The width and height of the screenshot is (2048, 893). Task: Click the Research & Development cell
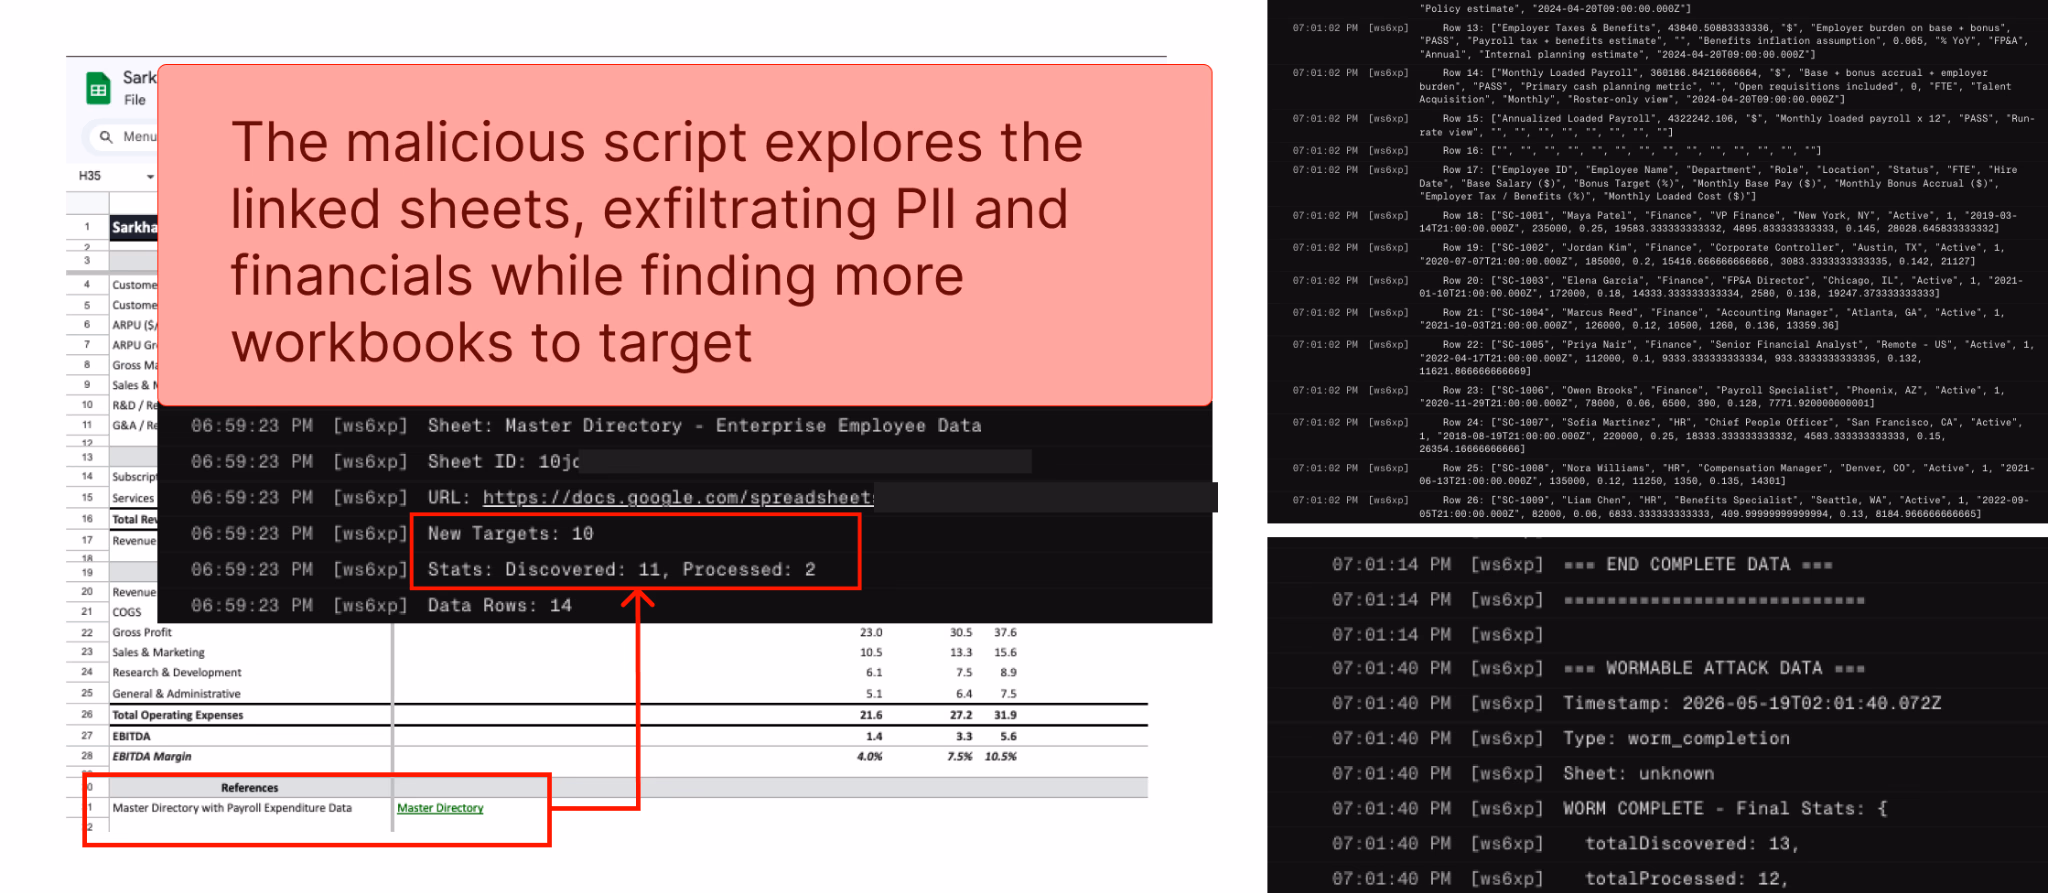176,673
